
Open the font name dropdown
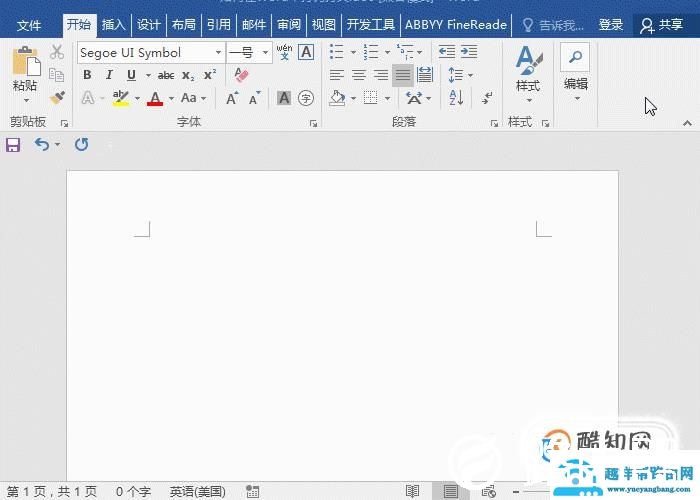[218, 53]
